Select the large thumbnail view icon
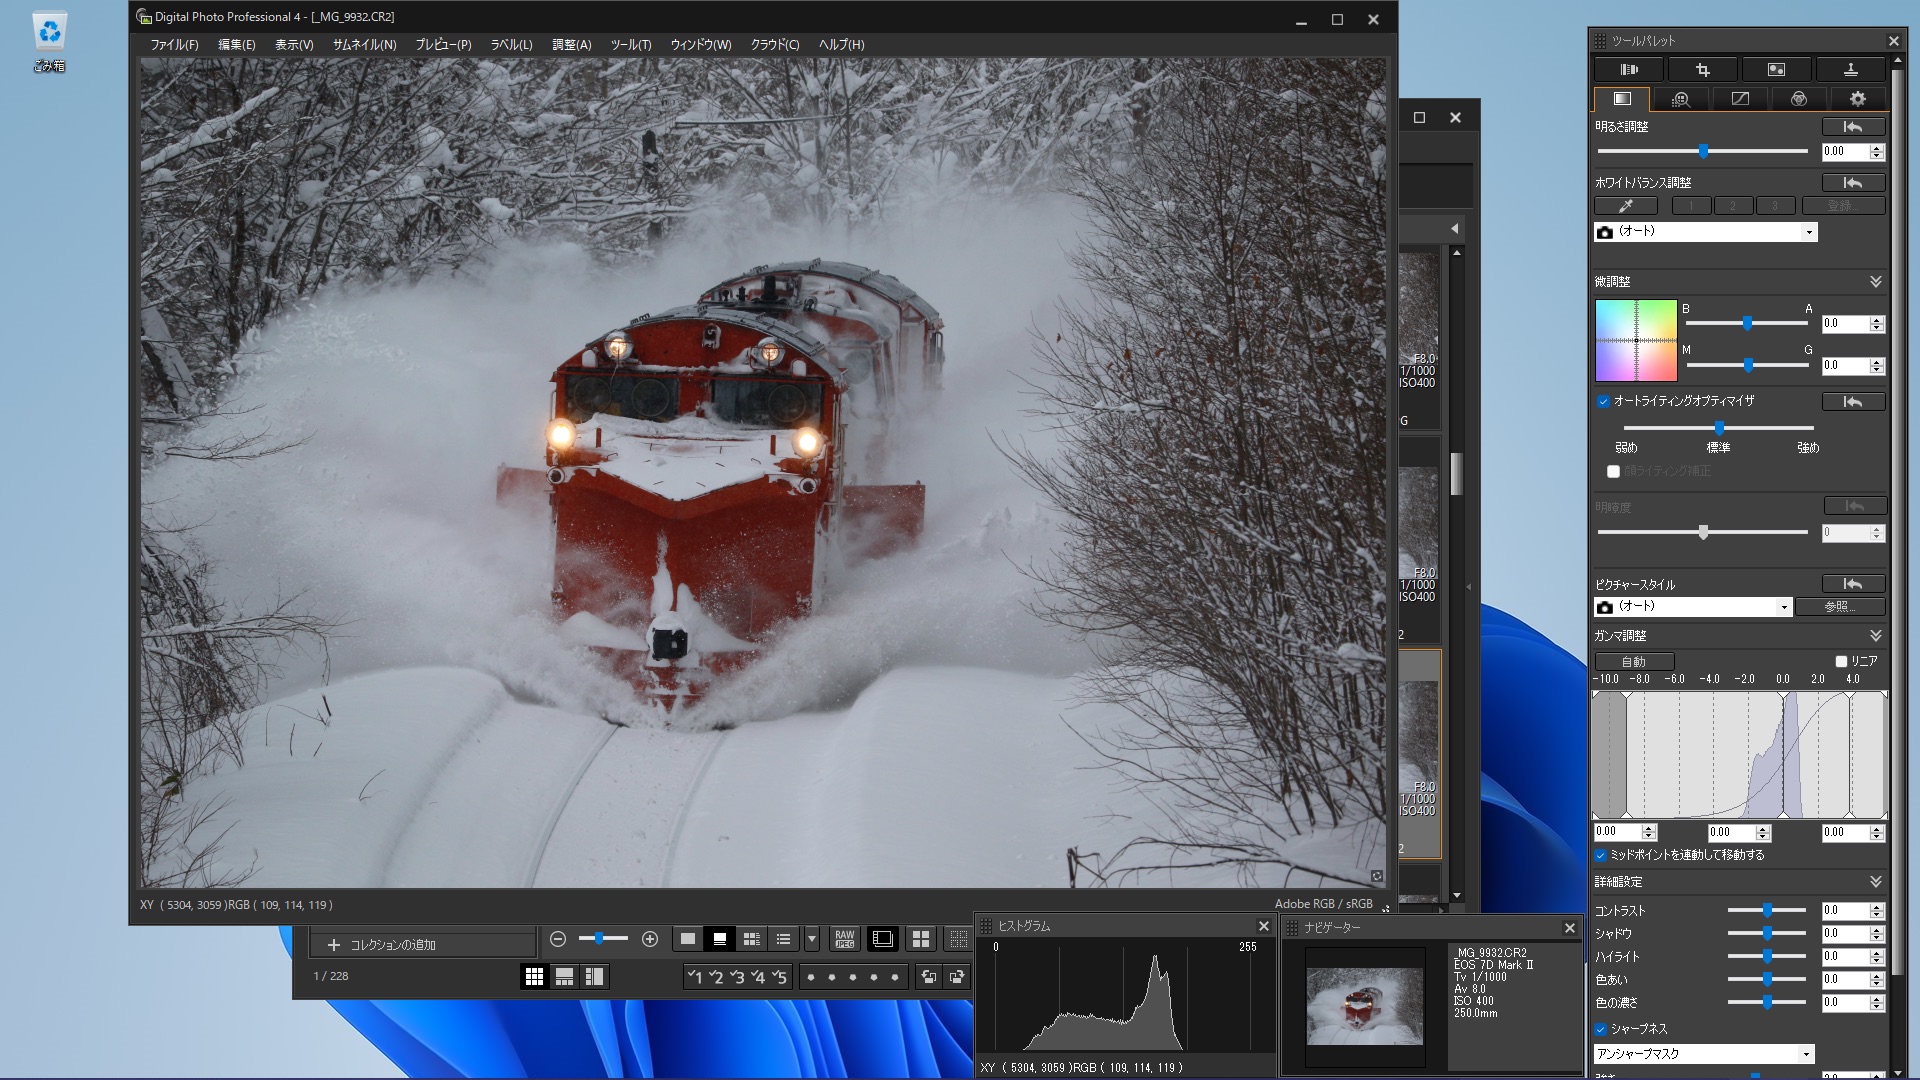Image resolution: width=1920 pixels, height=1080 pixels. click(687, 939)
